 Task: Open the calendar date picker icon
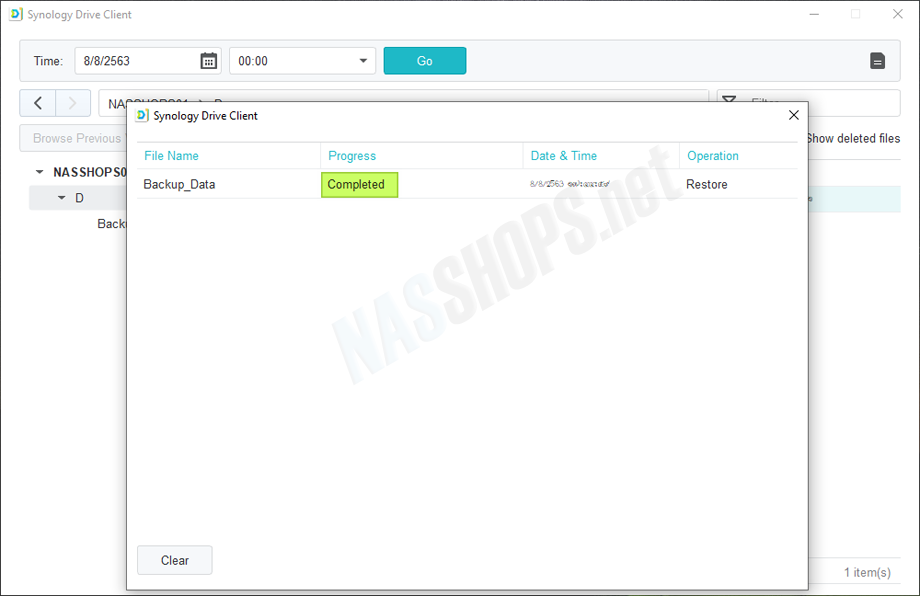point(208,61)
